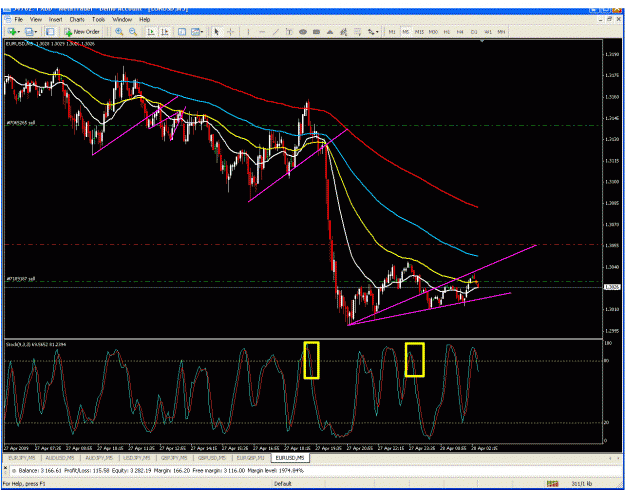Open the View menu
This screenshot has height=490, width=625.
36,19
